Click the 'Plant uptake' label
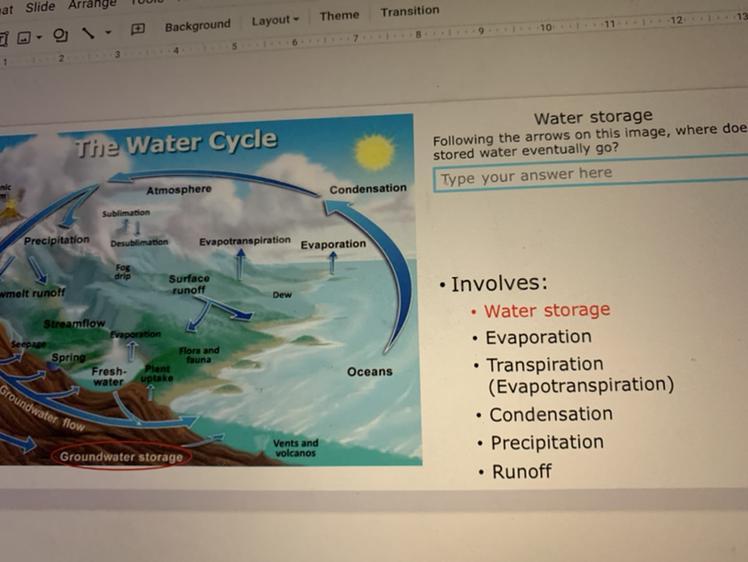The image size is (748, 562). (x=157, y=373)
